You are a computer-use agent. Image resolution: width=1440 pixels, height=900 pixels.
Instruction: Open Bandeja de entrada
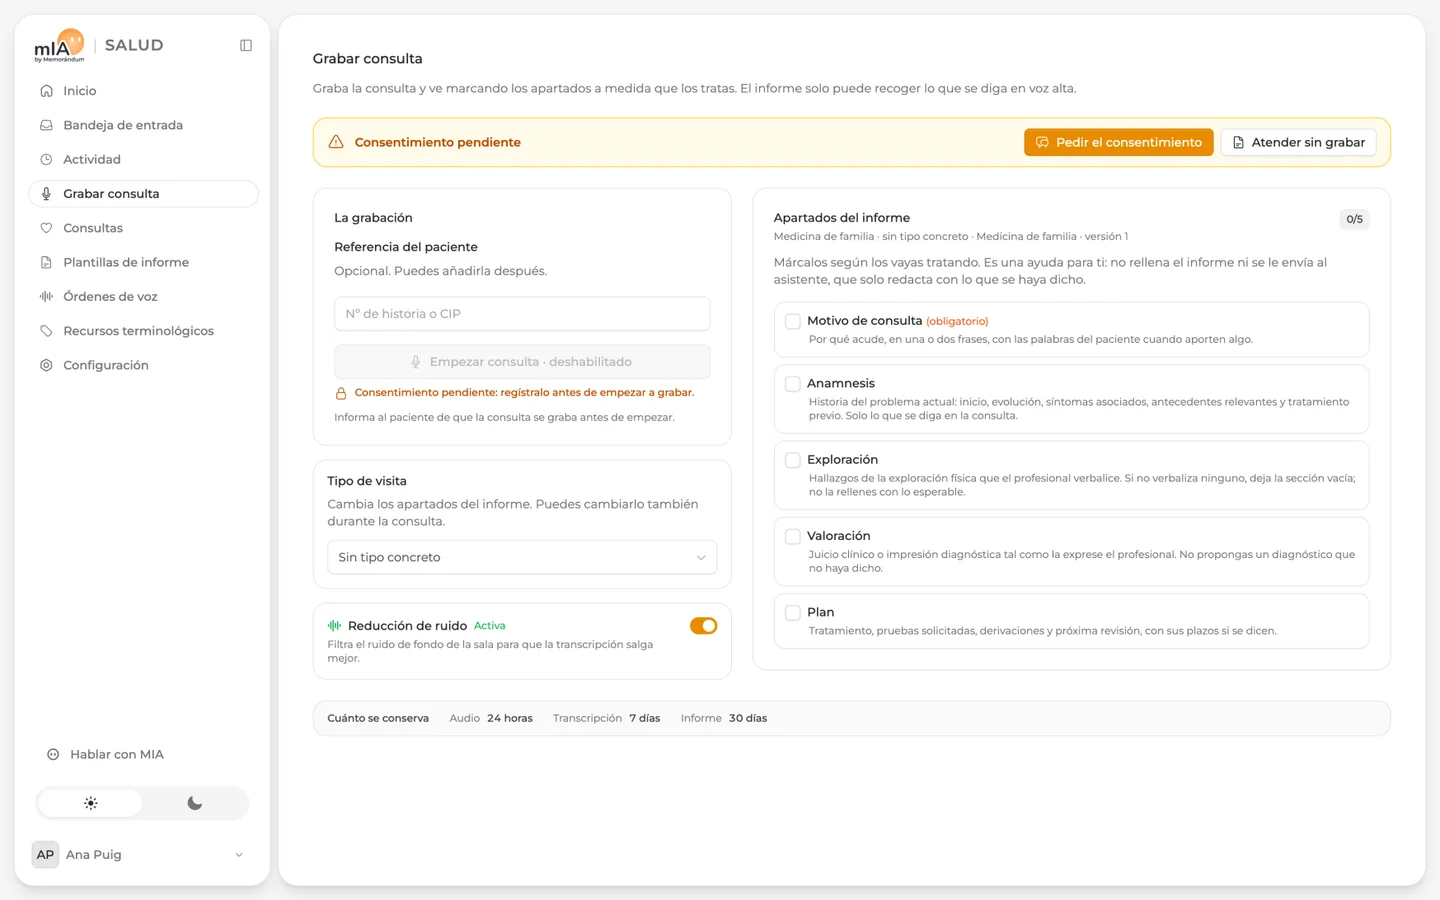pos(143,125)
